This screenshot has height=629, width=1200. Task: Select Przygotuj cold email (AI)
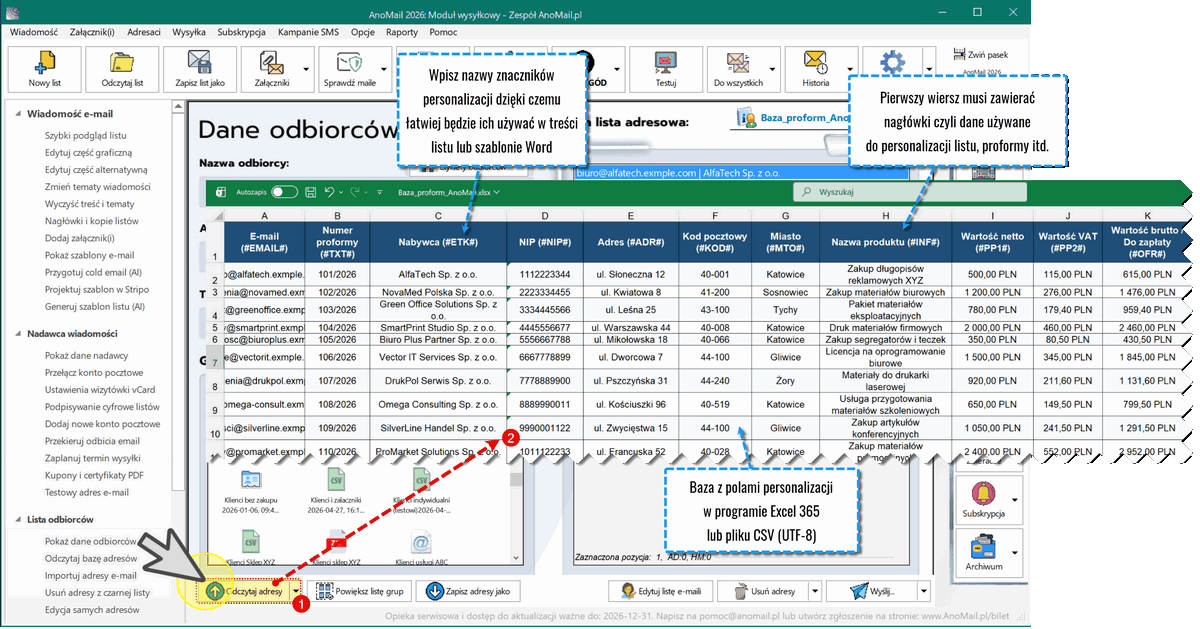click(94, 272)
